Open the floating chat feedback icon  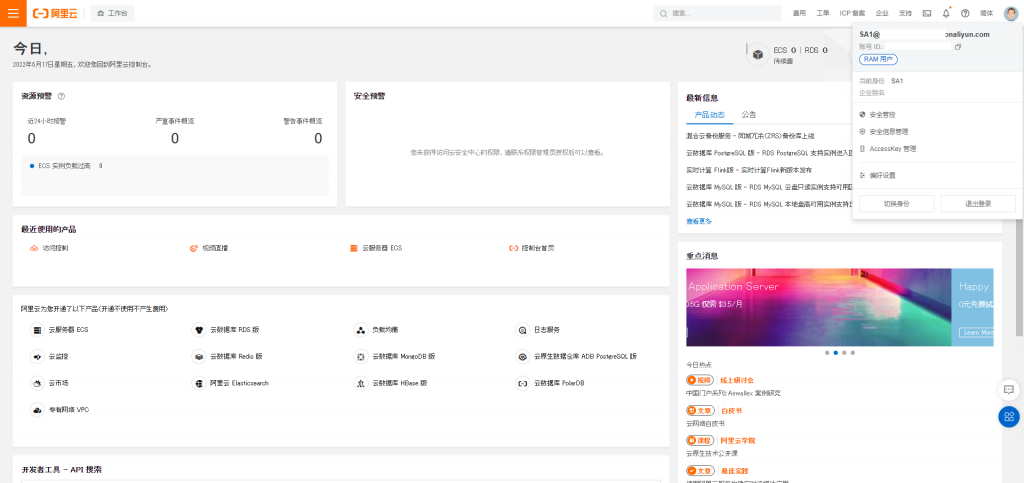point(1008,390)
